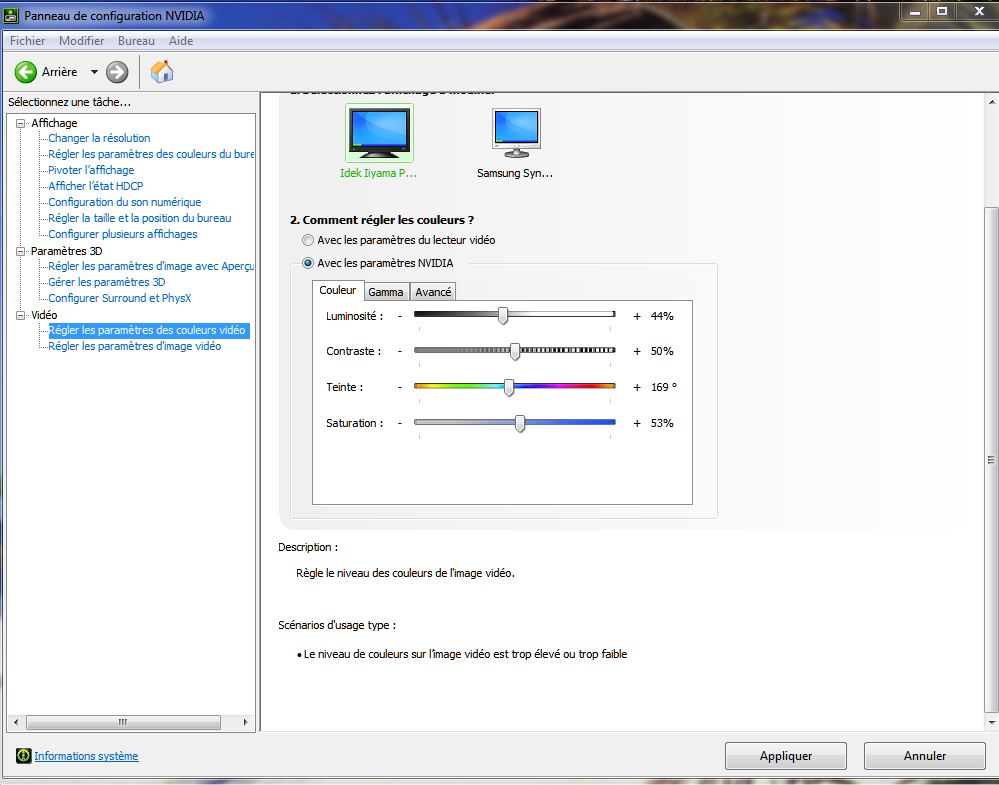Screen dimensions: 999x785
Task: Open 'Configuration du son numérique' task
Action: click(125, 202)
